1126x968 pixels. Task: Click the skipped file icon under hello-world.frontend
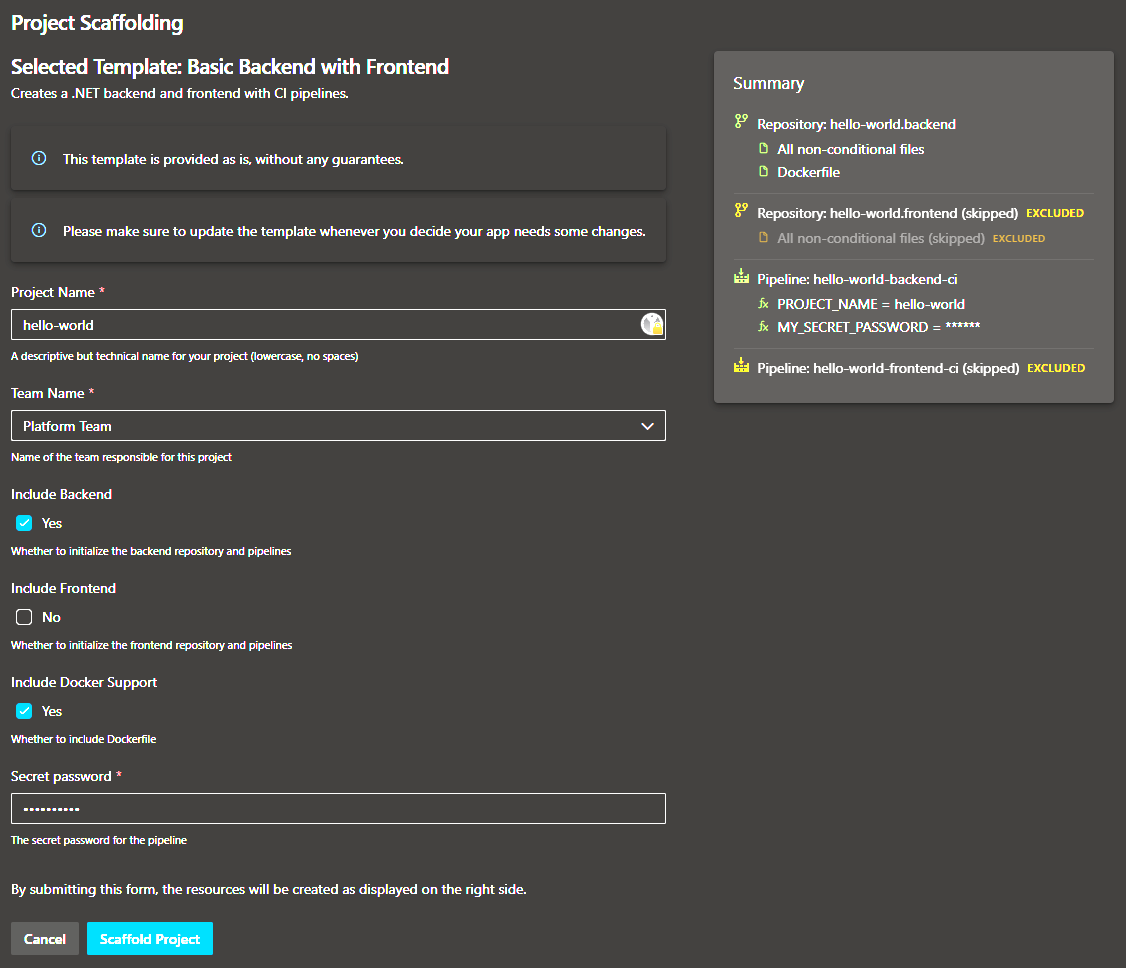pos(761,238)
